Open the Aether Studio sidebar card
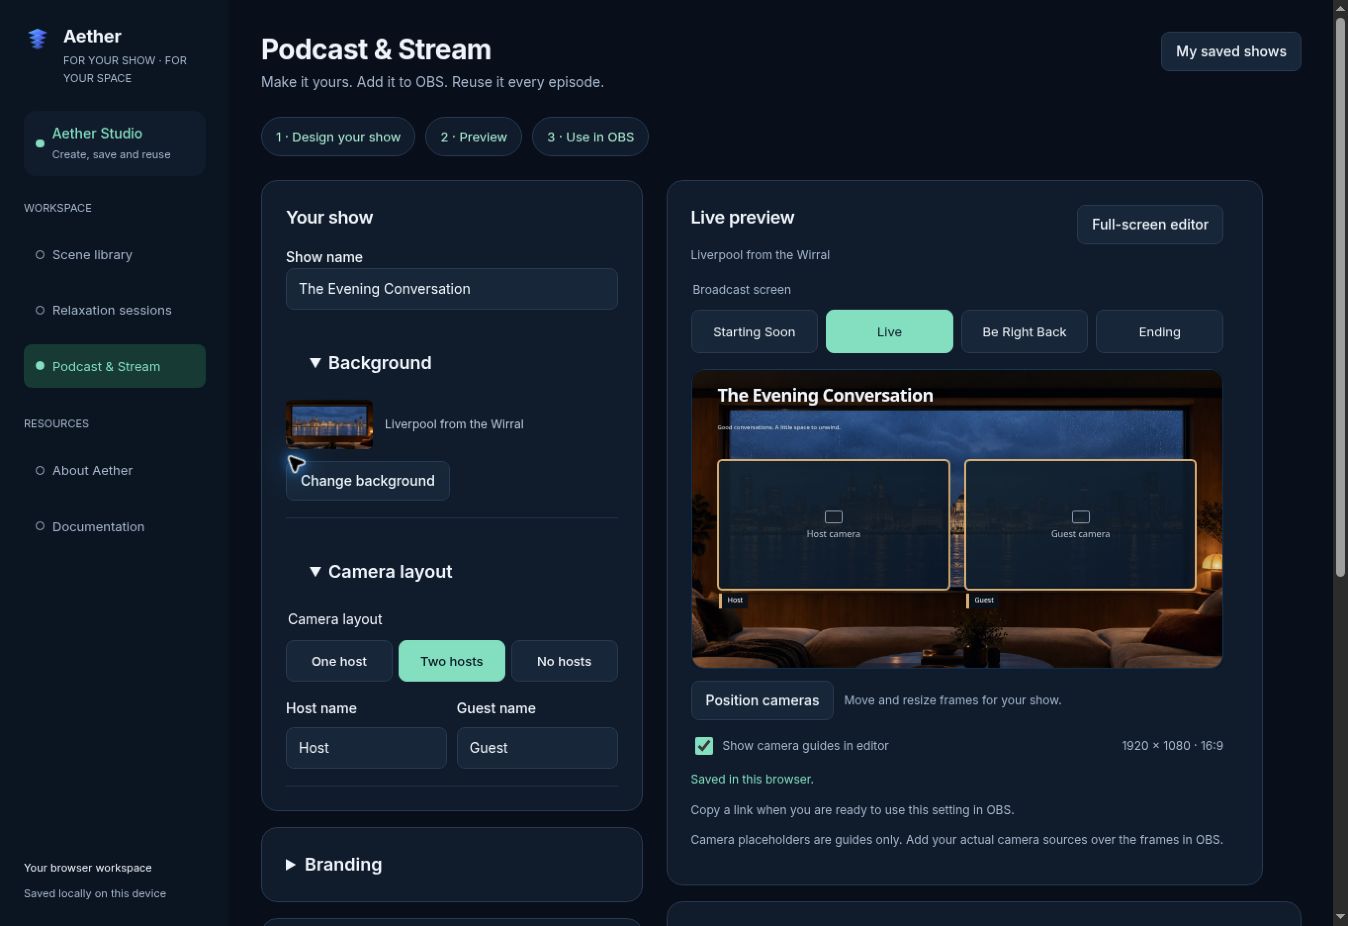Screen dimensions: 1348x926 click(x=115, y=143)
